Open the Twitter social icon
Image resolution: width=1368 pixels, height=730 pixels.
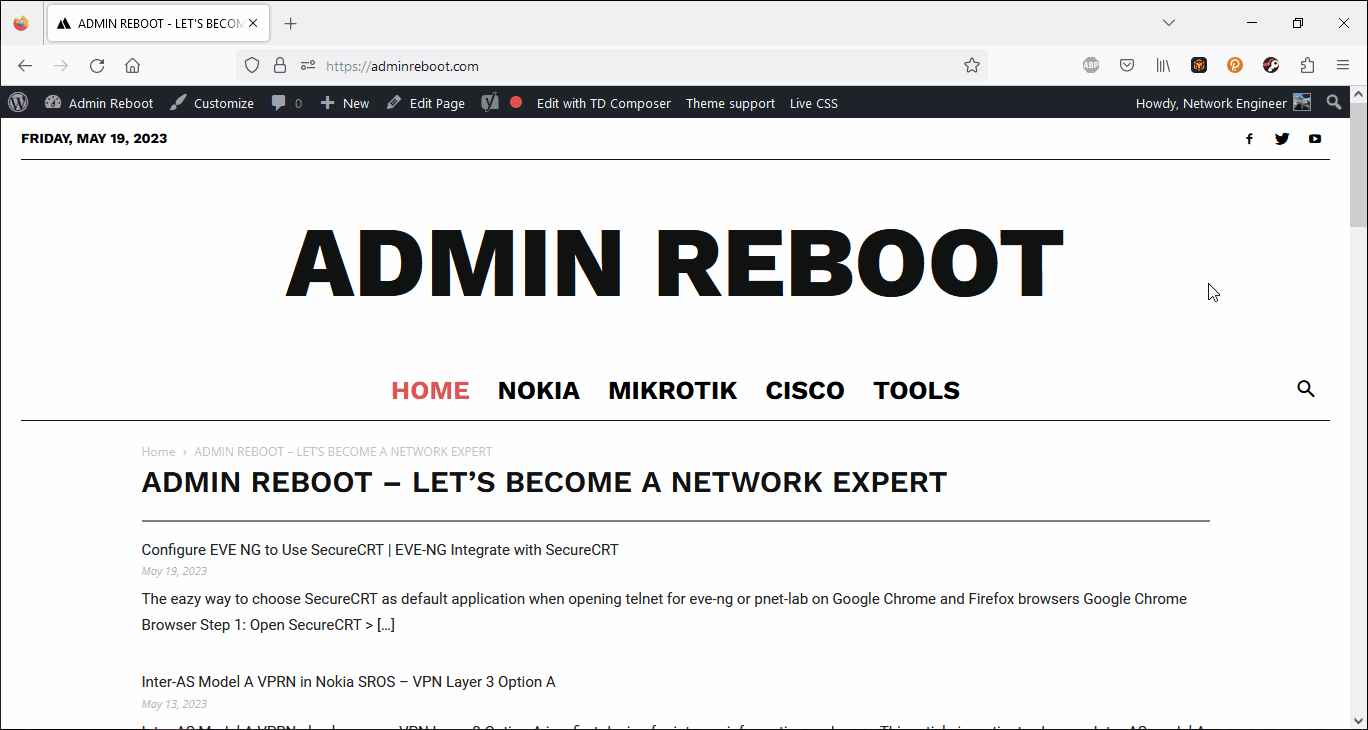(x=1282, y=139)
